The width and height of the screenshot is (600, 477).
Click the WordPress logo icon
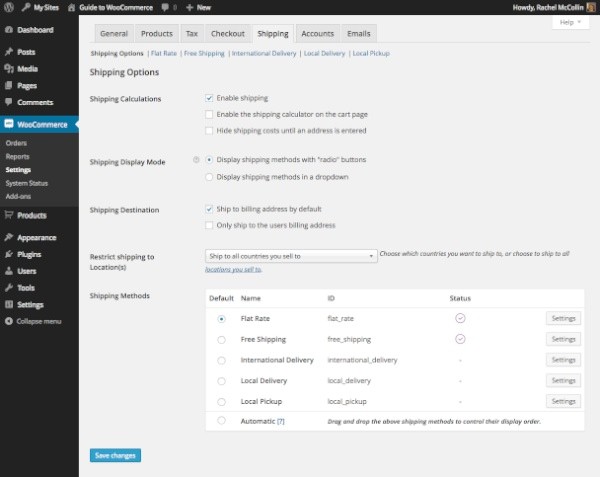[8, 7]
